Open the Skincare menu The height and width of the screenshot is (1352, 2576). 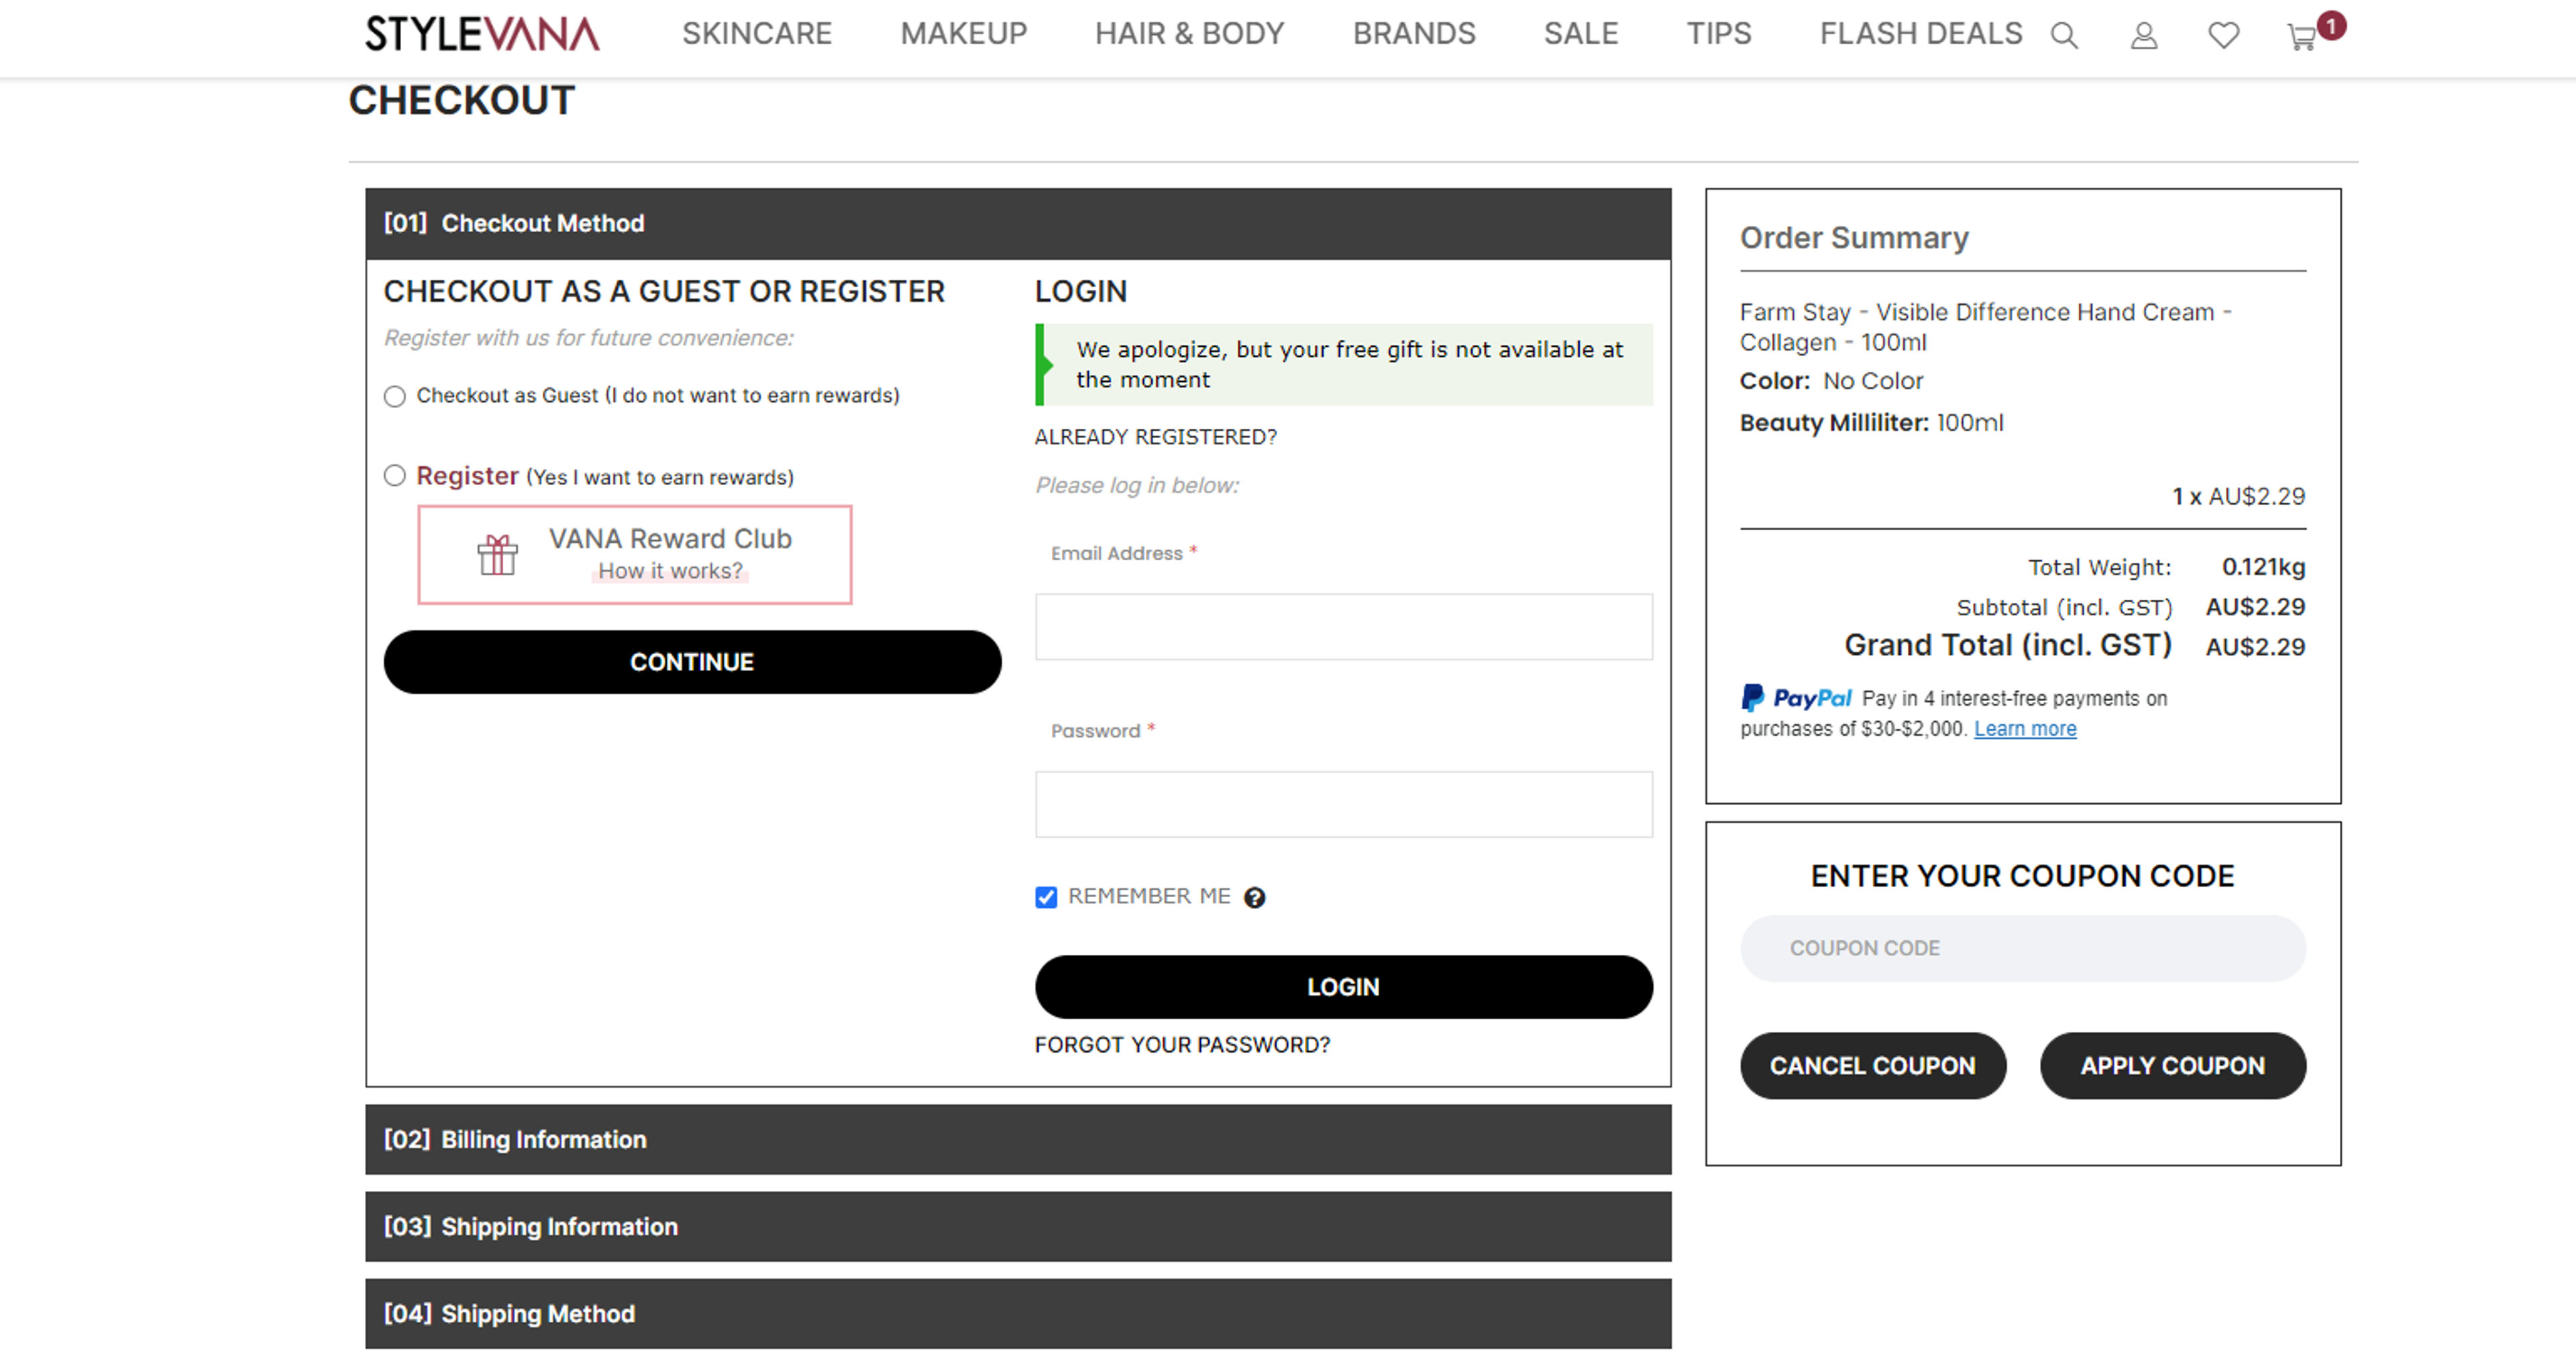click(757, 34)
